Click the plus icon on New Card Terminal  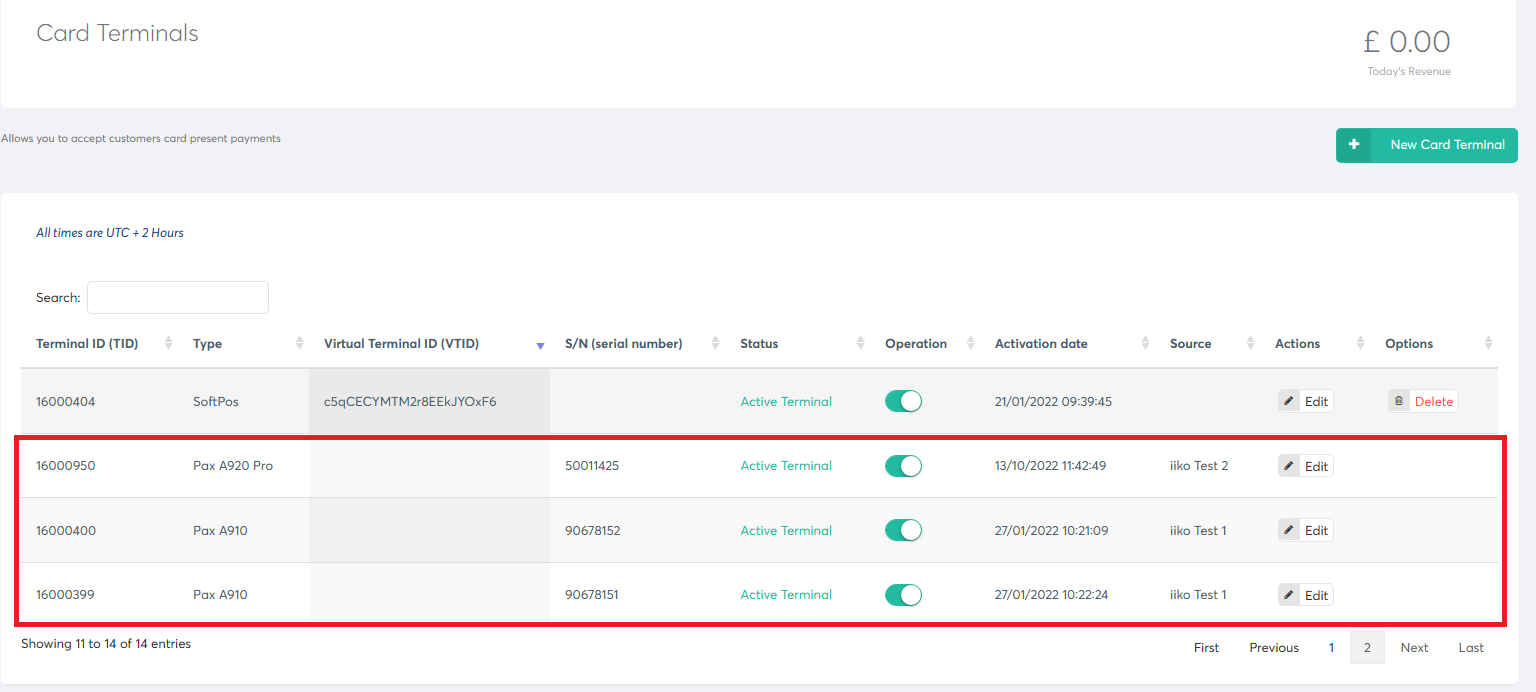[x=1354, y=145]
